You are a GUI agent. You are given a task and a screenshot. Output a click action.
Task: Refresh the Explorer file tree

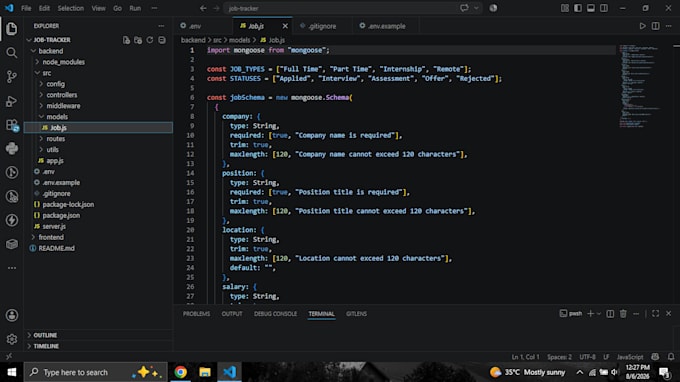click(150, 40)
